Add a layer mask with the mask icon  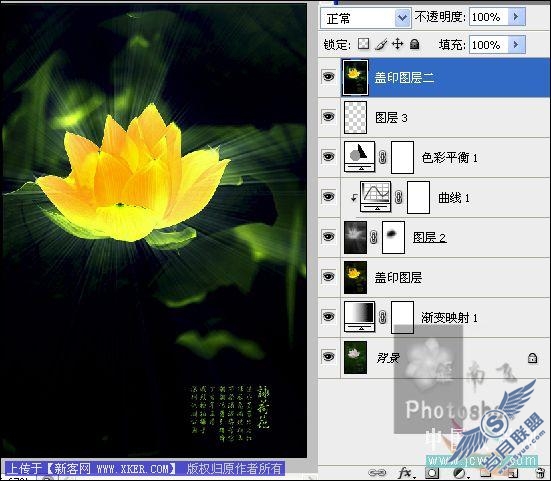(x=432, y=473)
